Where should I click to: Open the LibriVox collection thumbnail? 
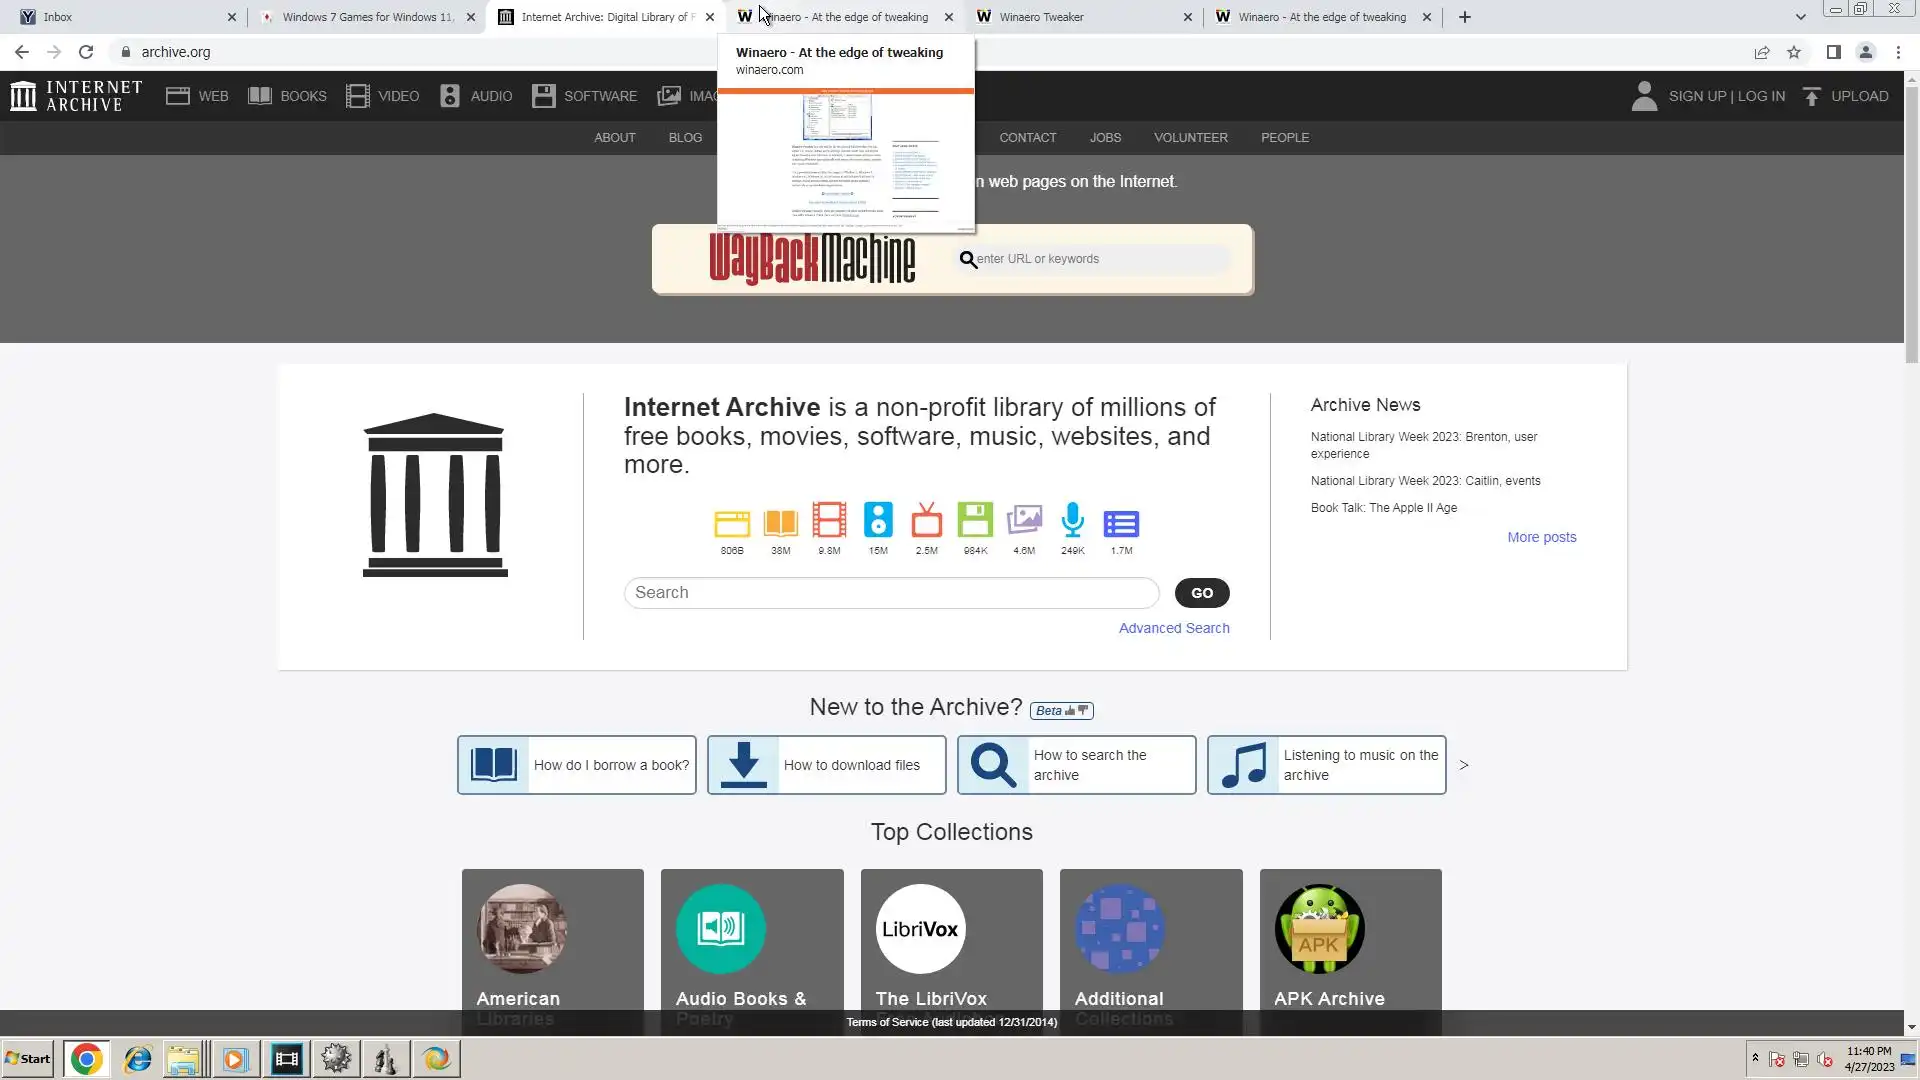pos(920,929)
